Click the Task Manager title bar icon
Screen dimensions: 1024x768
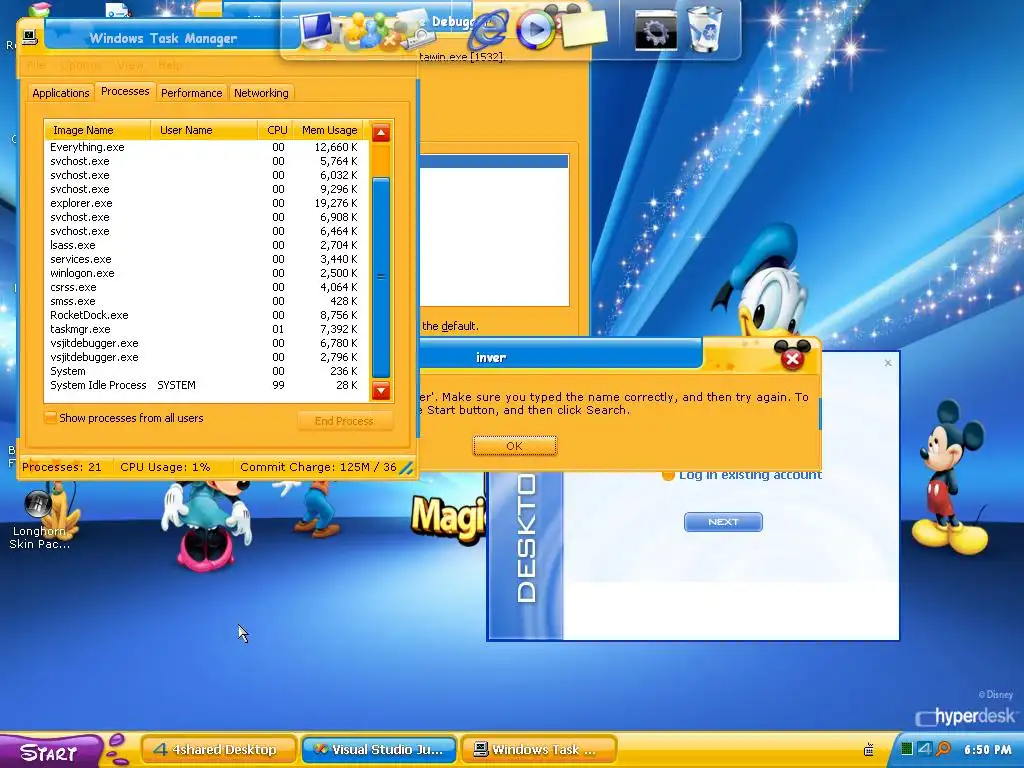tap(30, 37)
